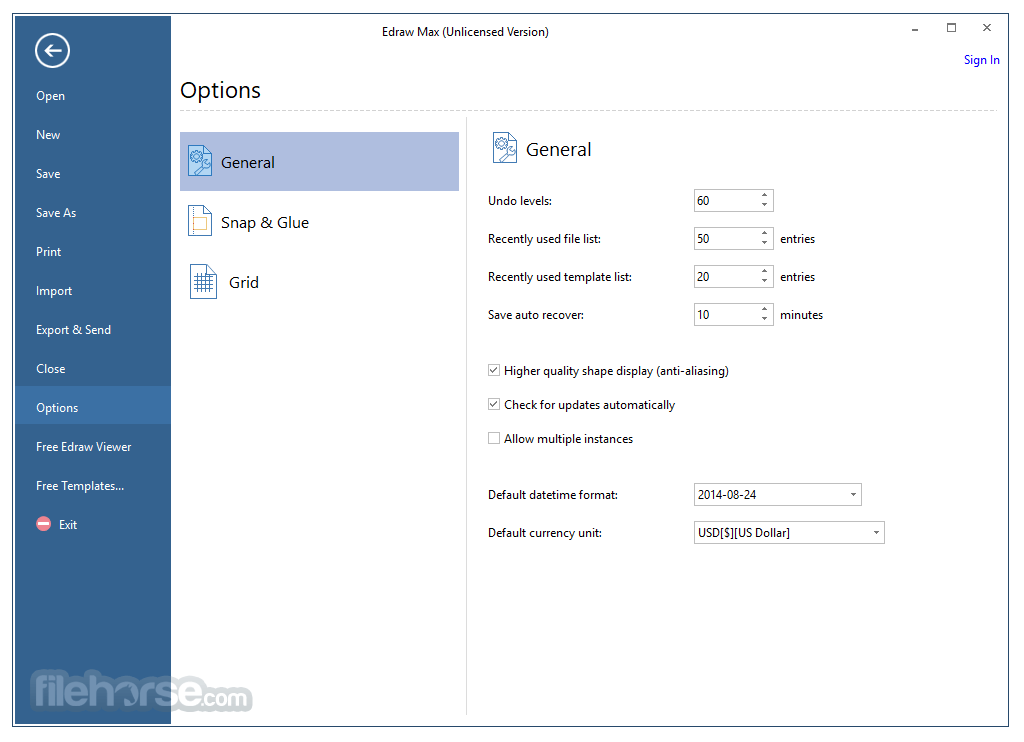Click the red Exit icon
The image size is (1024, 742).
[x=44, y=524]
